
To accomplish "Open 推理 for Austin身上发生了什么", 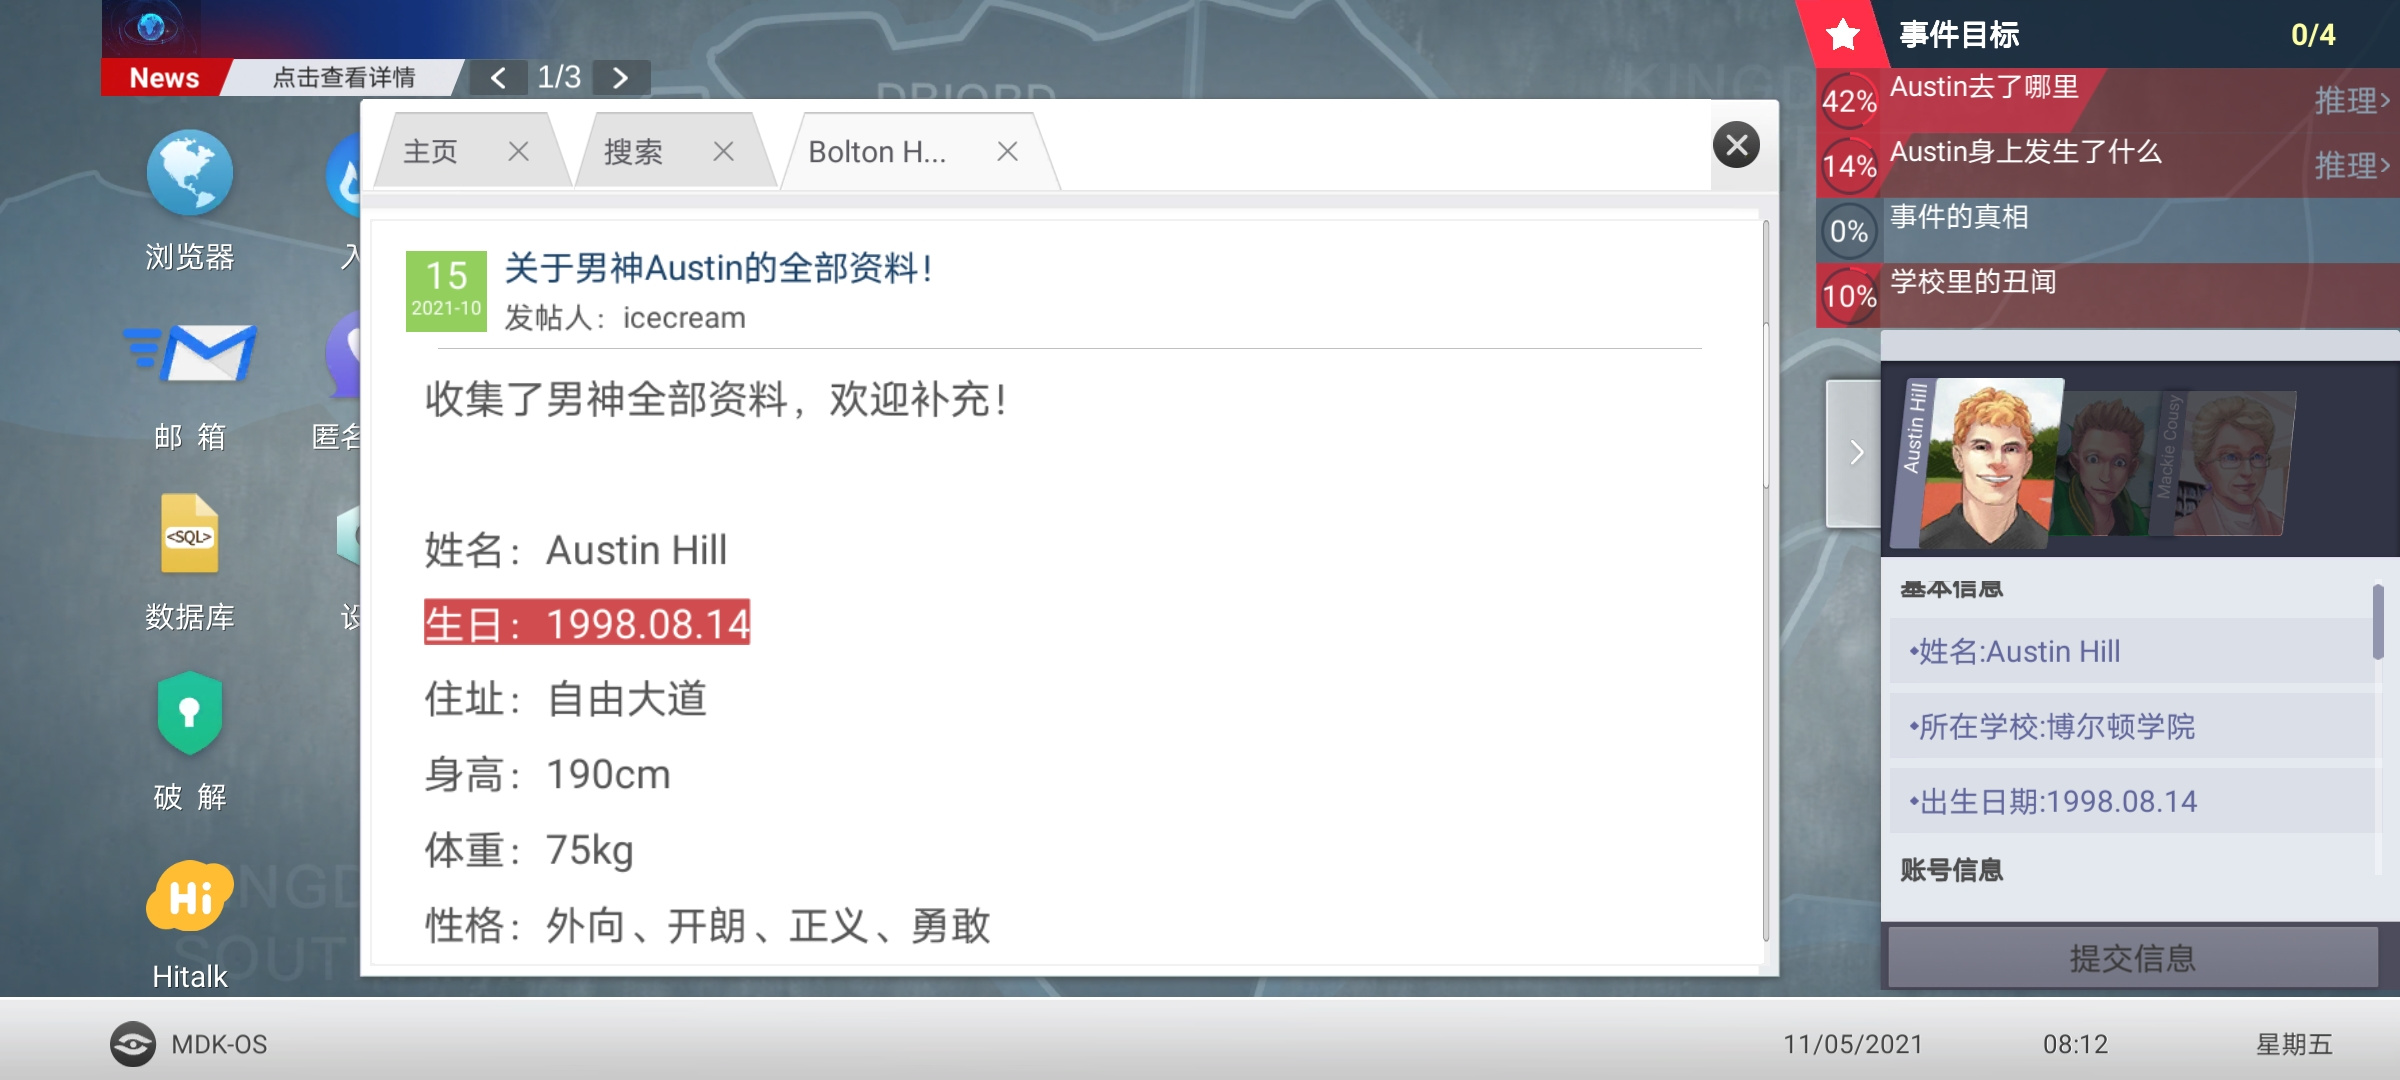I will [x=2352, y=166].
